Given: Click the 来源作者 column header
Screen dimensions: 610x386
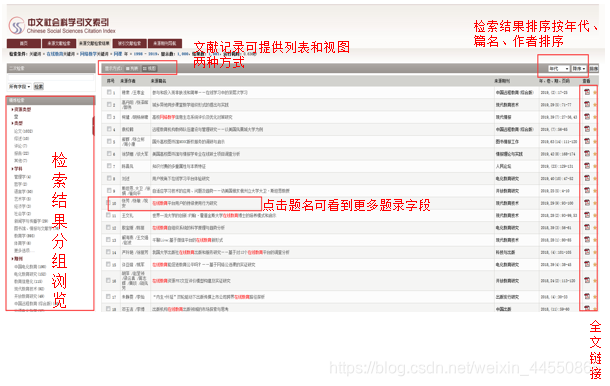Looking at the screenshot, I should point(128,81).
